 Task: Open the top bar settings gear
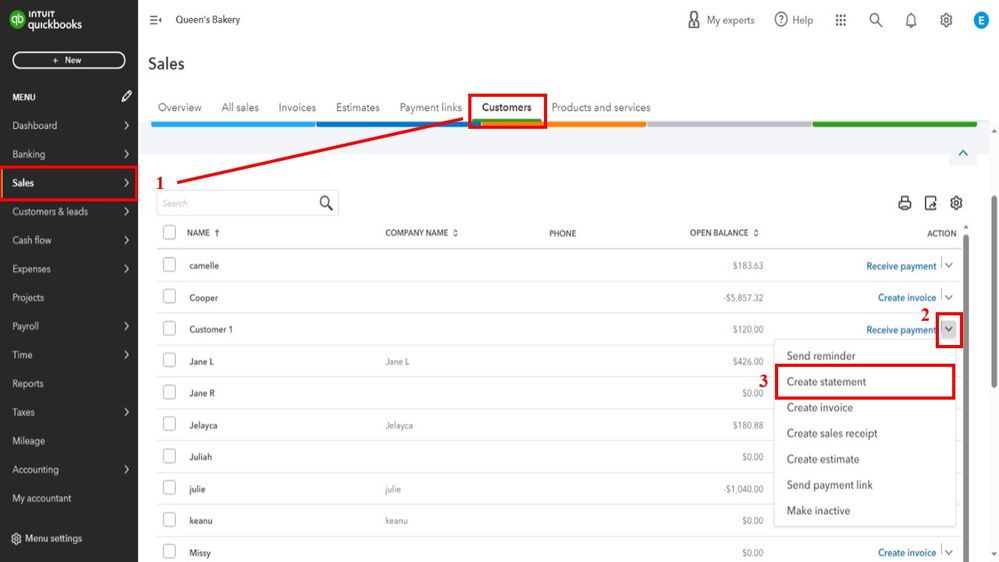[946, 20]
